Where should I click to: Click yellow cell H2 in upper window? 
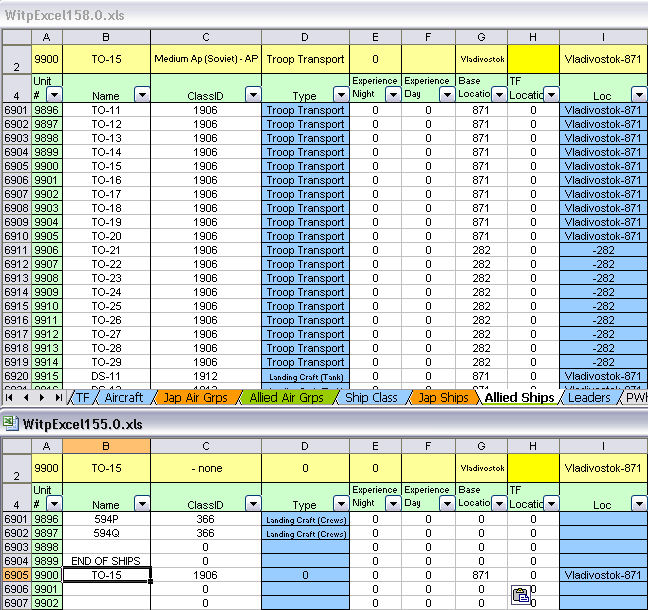[533, 59]
